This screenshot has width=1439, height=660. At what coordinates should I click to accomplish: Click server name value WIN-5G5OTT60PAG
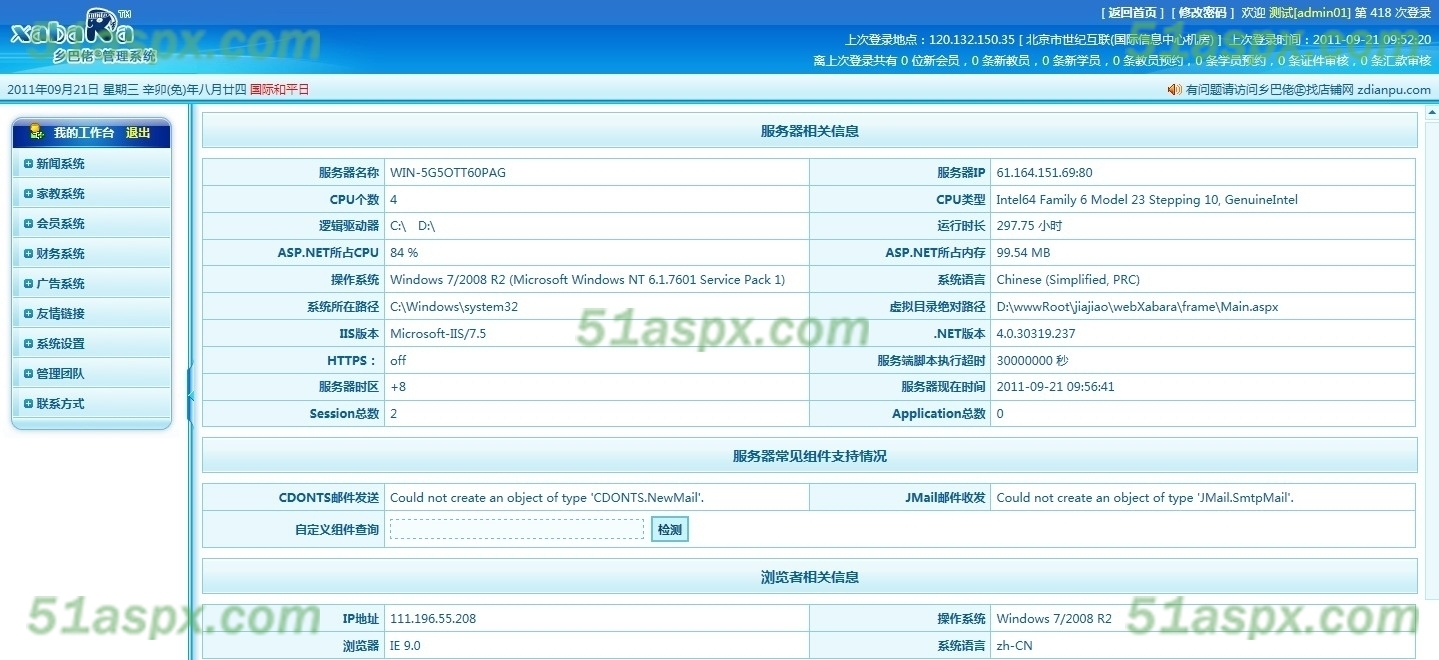click(x=448, y=173)
